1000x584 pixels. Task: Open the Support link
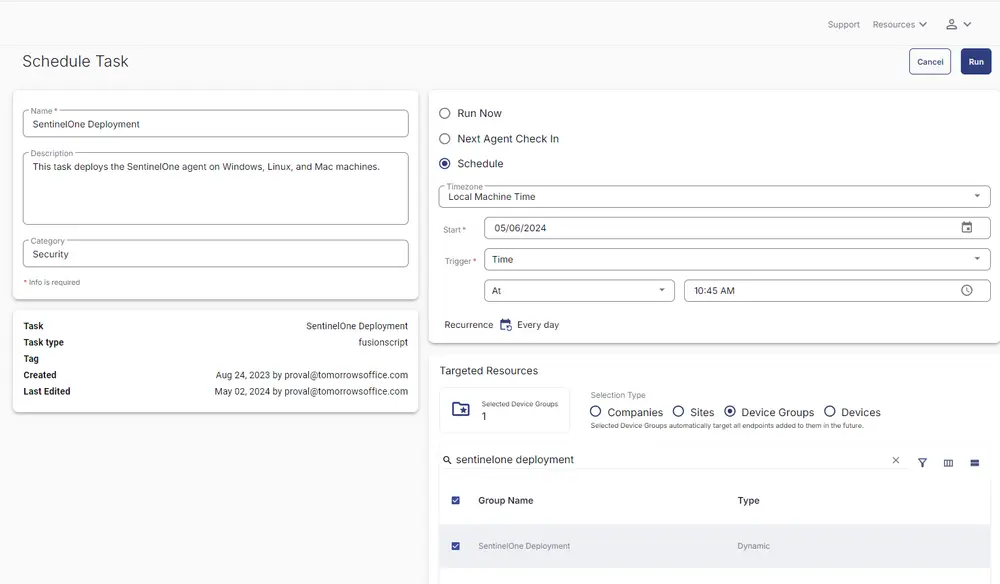click(843, 24)
